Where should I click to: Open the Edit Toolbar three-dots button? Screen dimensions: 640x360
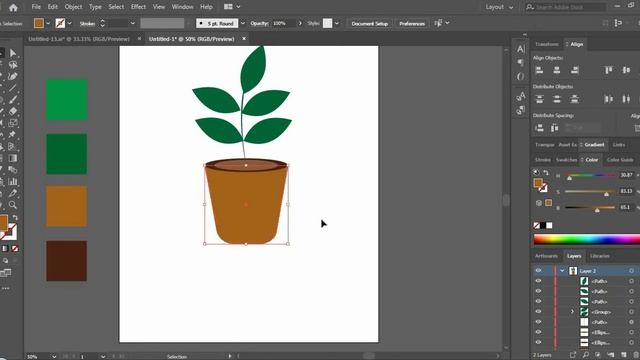(x=5, y=288)
